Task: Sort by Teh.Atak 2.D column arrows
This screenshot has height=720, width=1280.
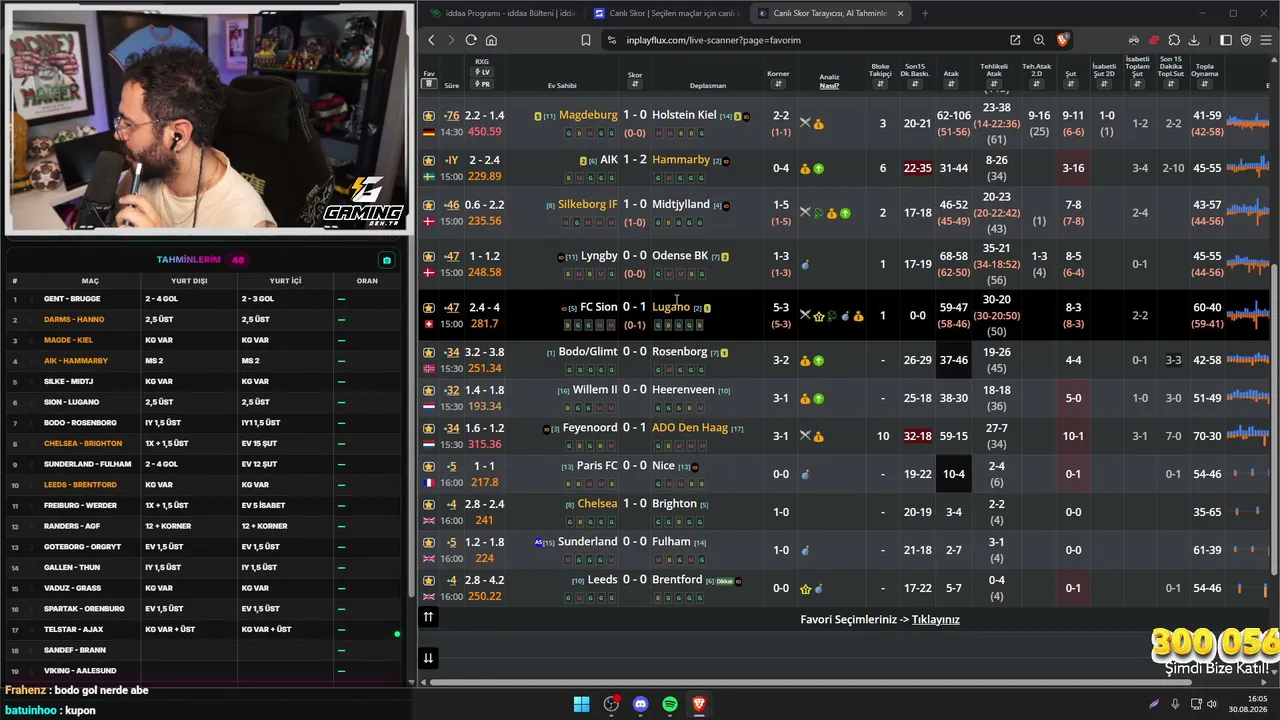Action: pos(1036,85)
